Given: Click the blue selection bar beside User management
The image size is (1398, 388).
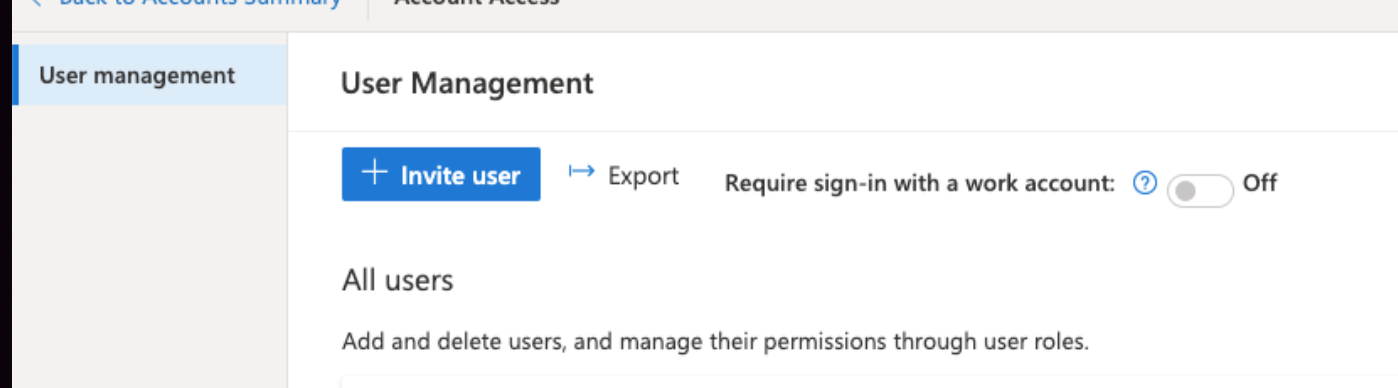Looking at the screenshot, I should pos(15,75).
